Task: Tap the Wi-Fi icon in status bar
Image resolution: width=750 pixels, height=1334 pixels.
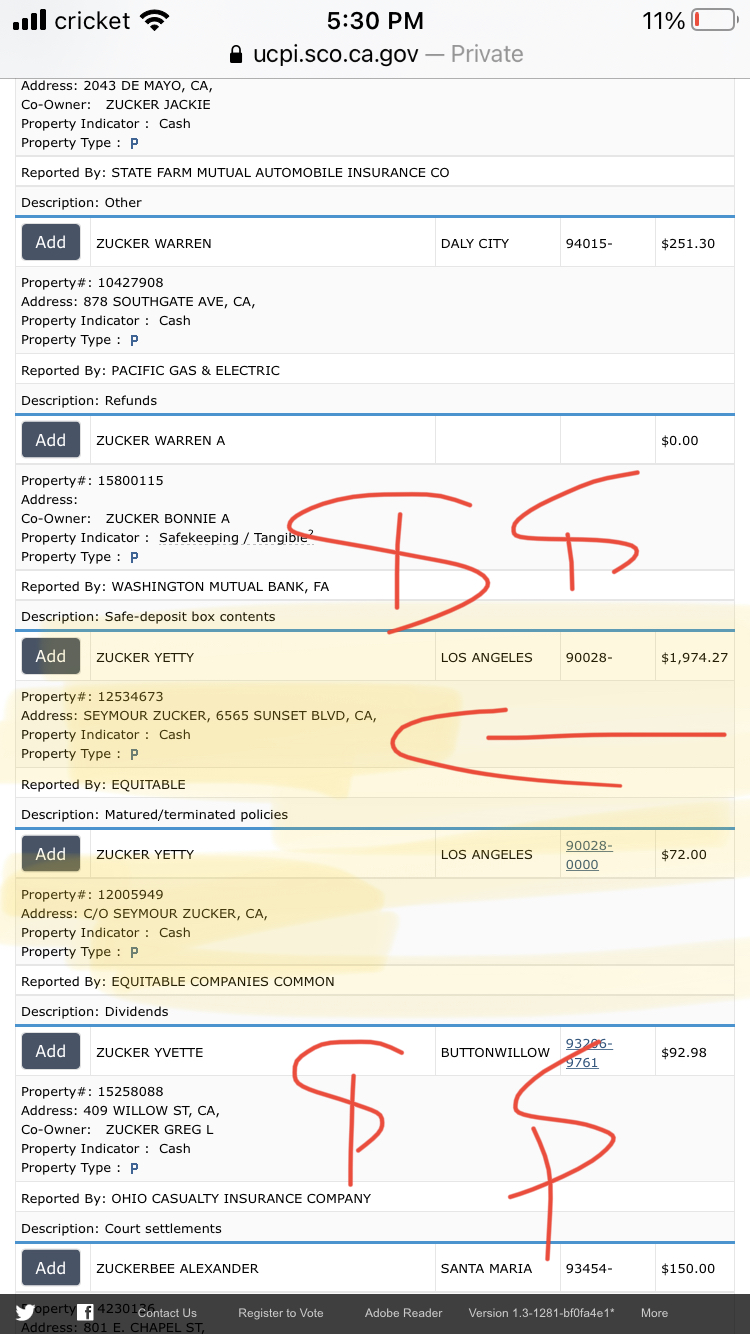Action: coord(155,20)
